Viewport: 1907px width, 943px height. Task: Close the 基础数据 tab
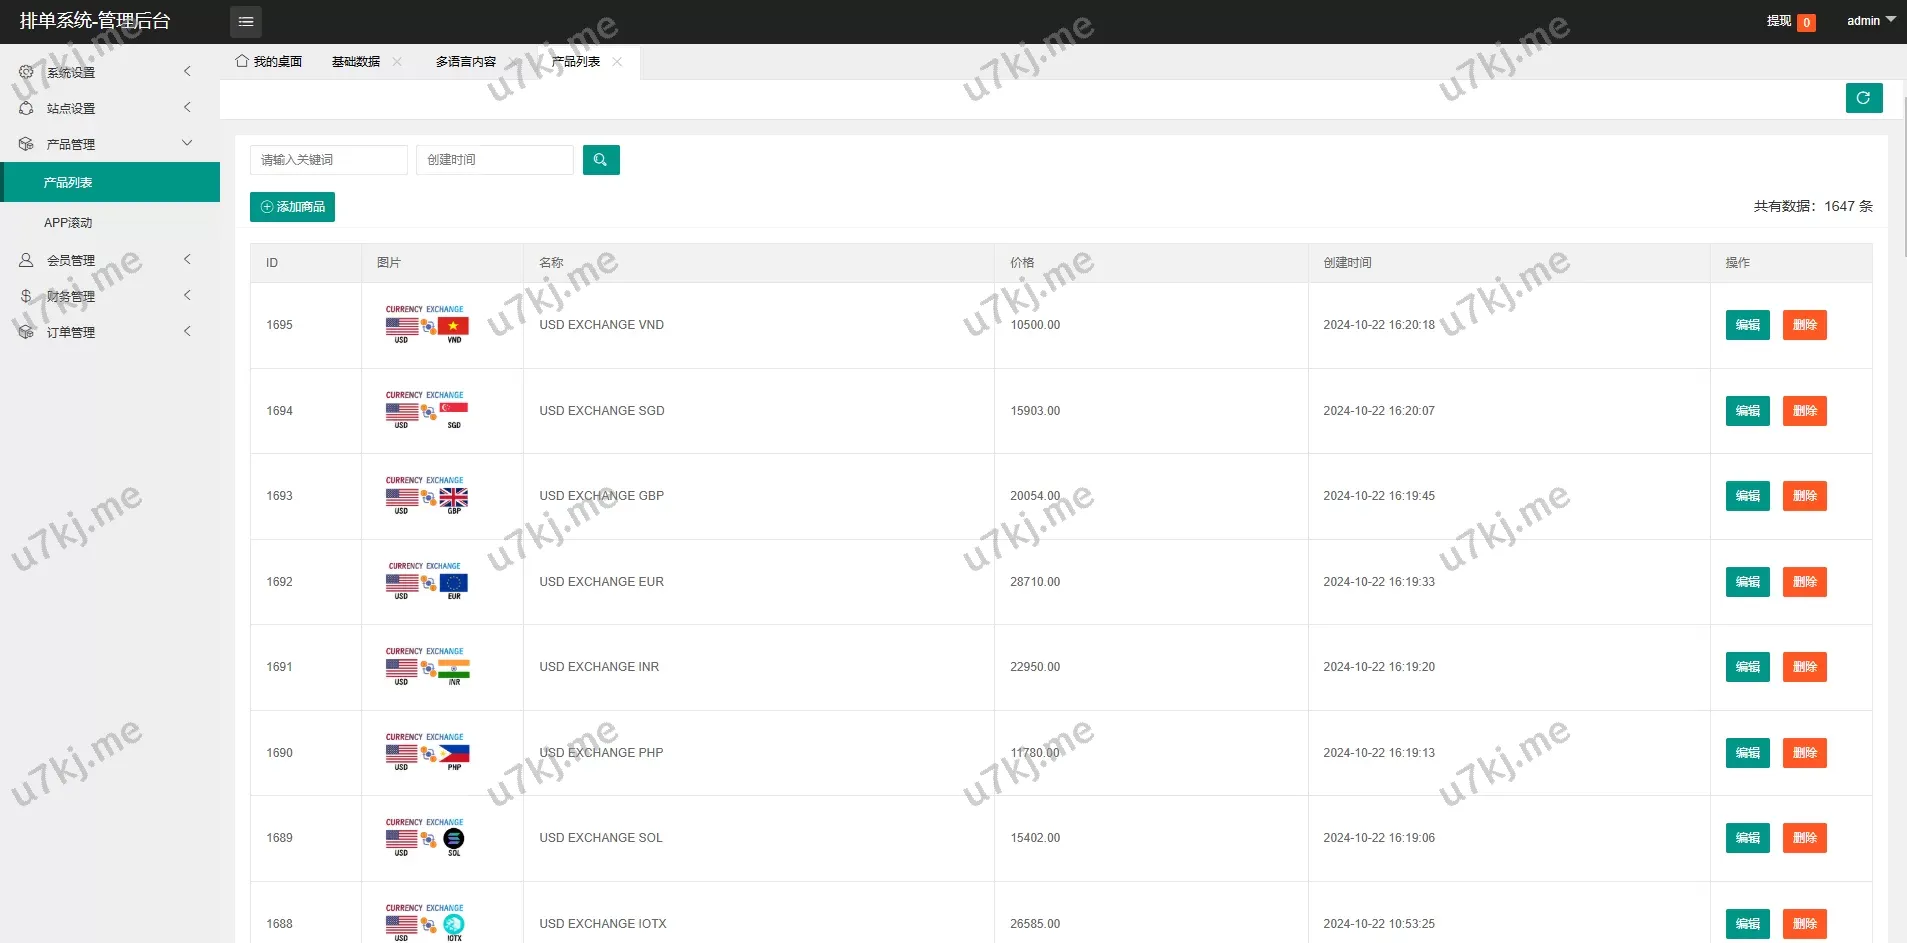(x=397, y=62)
